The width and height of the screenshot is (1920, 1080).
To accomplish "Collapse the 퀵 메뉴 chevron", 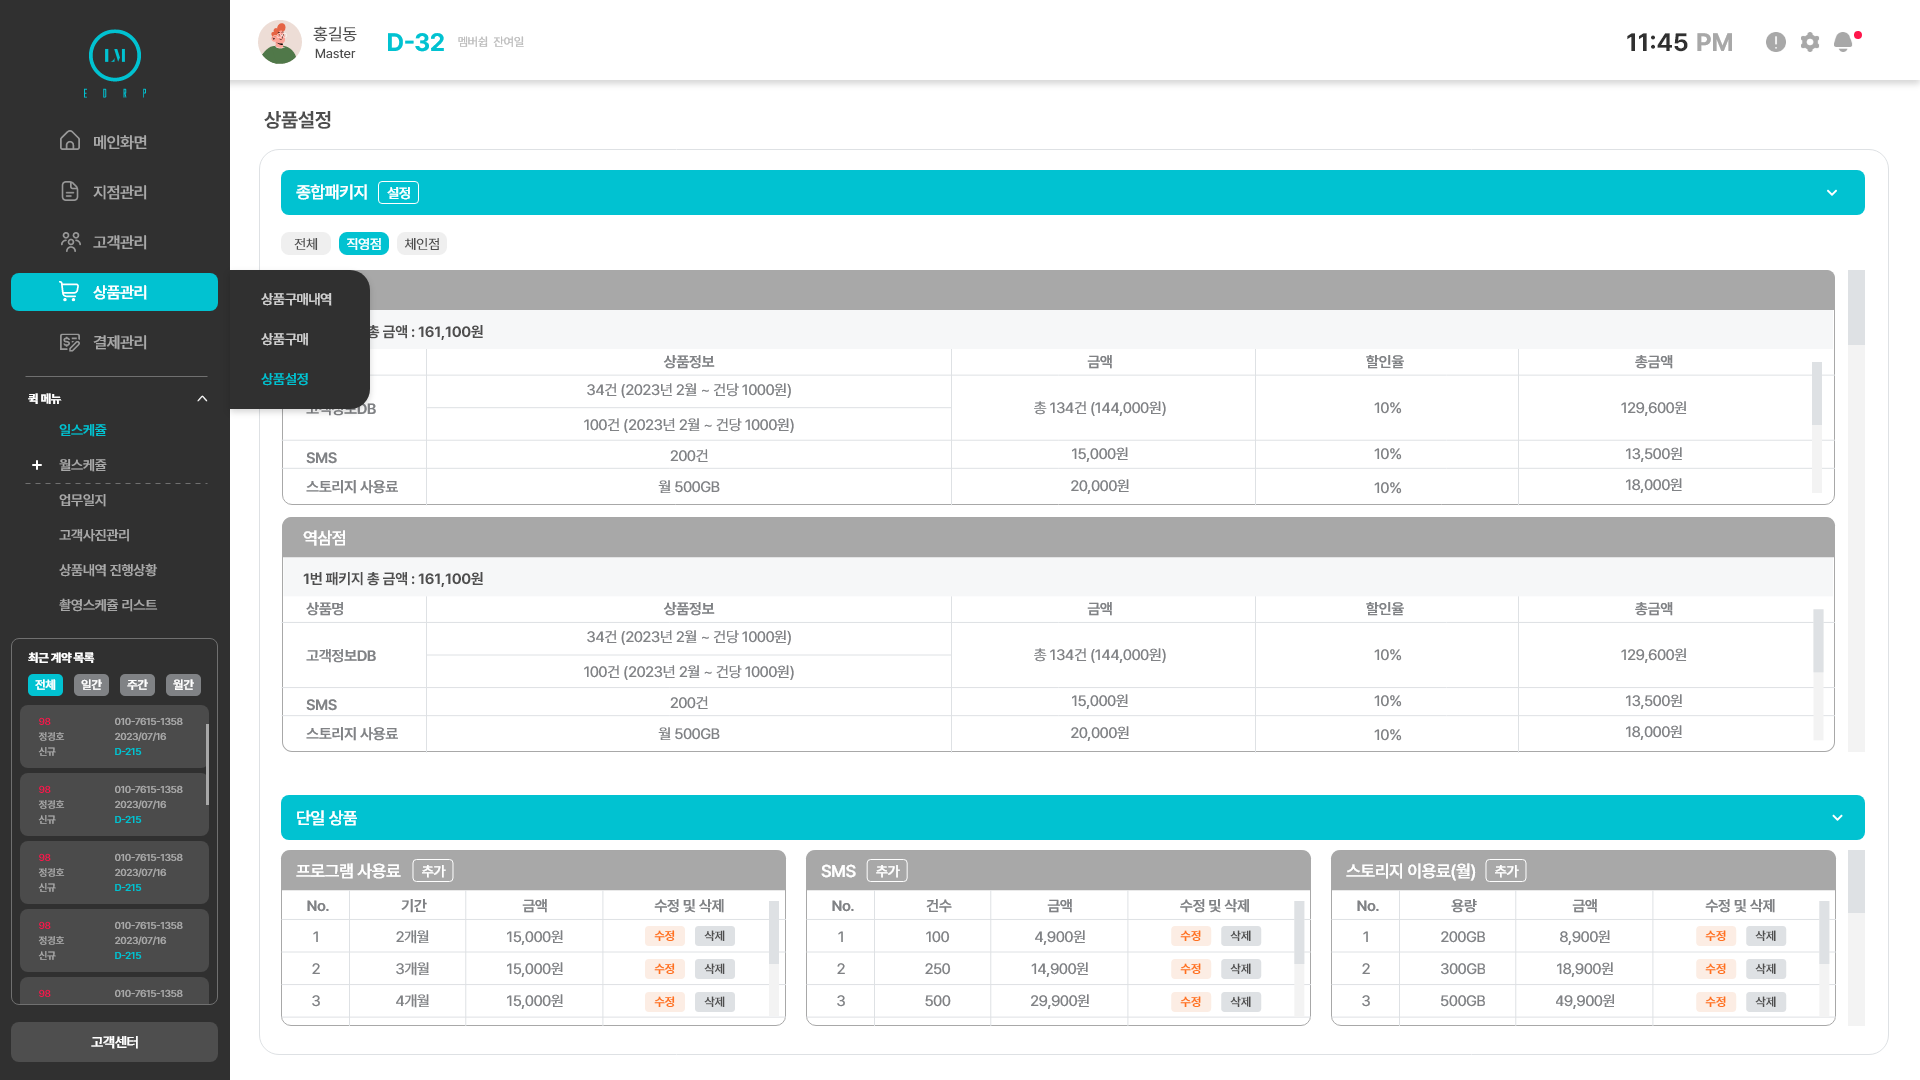I will click(x=202, y=399).
